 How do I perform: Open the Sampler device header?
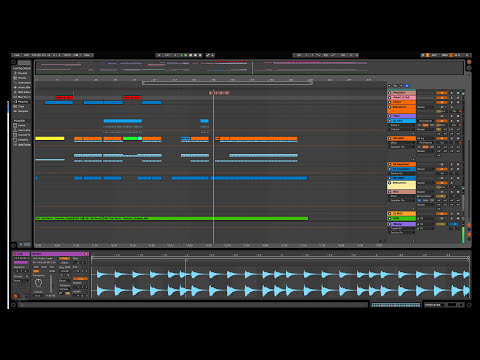[x=60, y=254]
